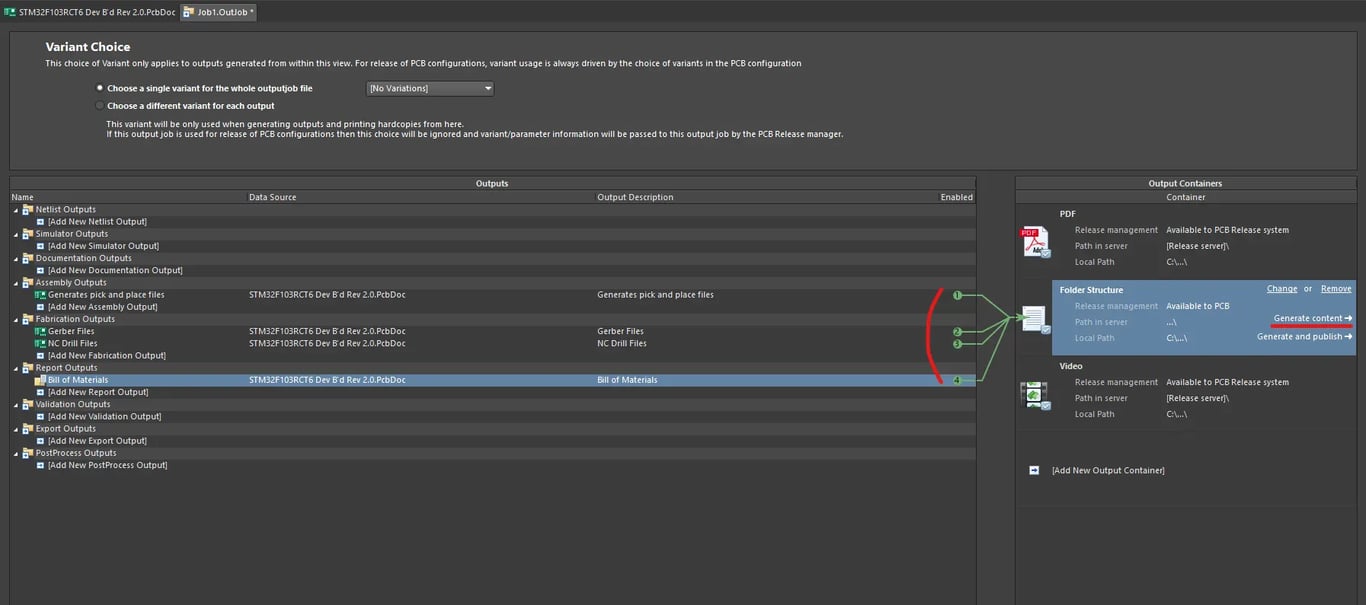Click 'Gerber Files' in Output Description column
The height and width of the screenshot is (605, 1366).
[x=620, y=331]
